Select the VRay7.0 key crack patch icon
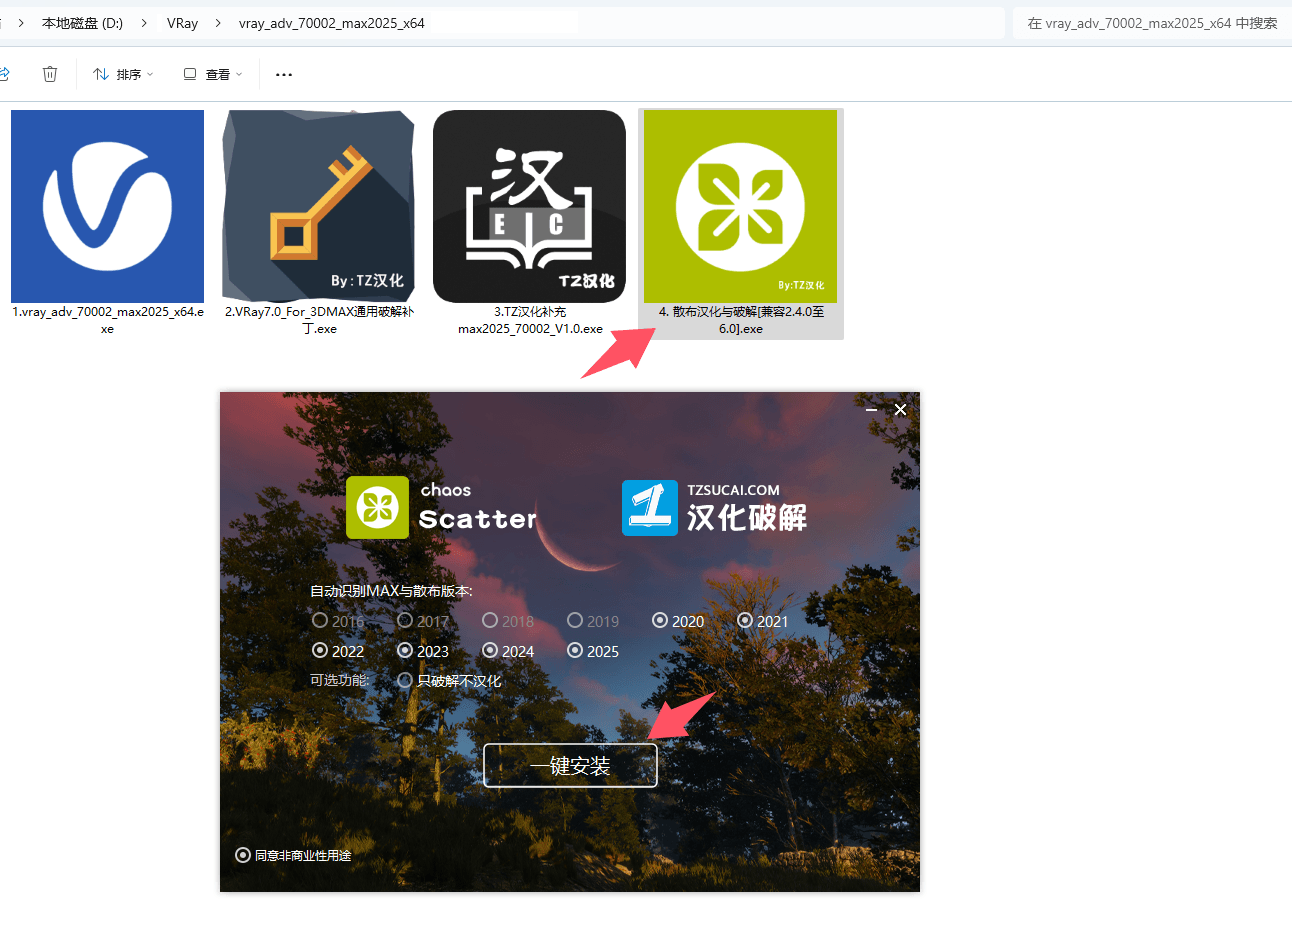Image resolution: width=1292 pixels, height=945 pixels. (x=318, y=206)
